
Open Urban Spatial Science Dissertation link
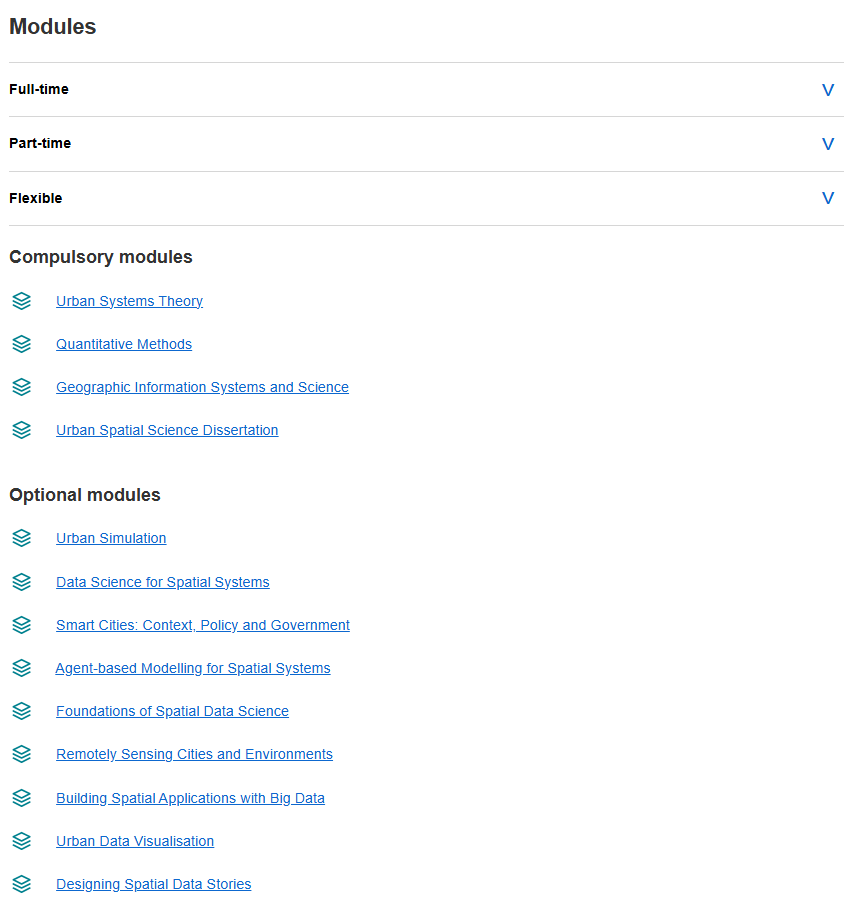tap(167, 430)
